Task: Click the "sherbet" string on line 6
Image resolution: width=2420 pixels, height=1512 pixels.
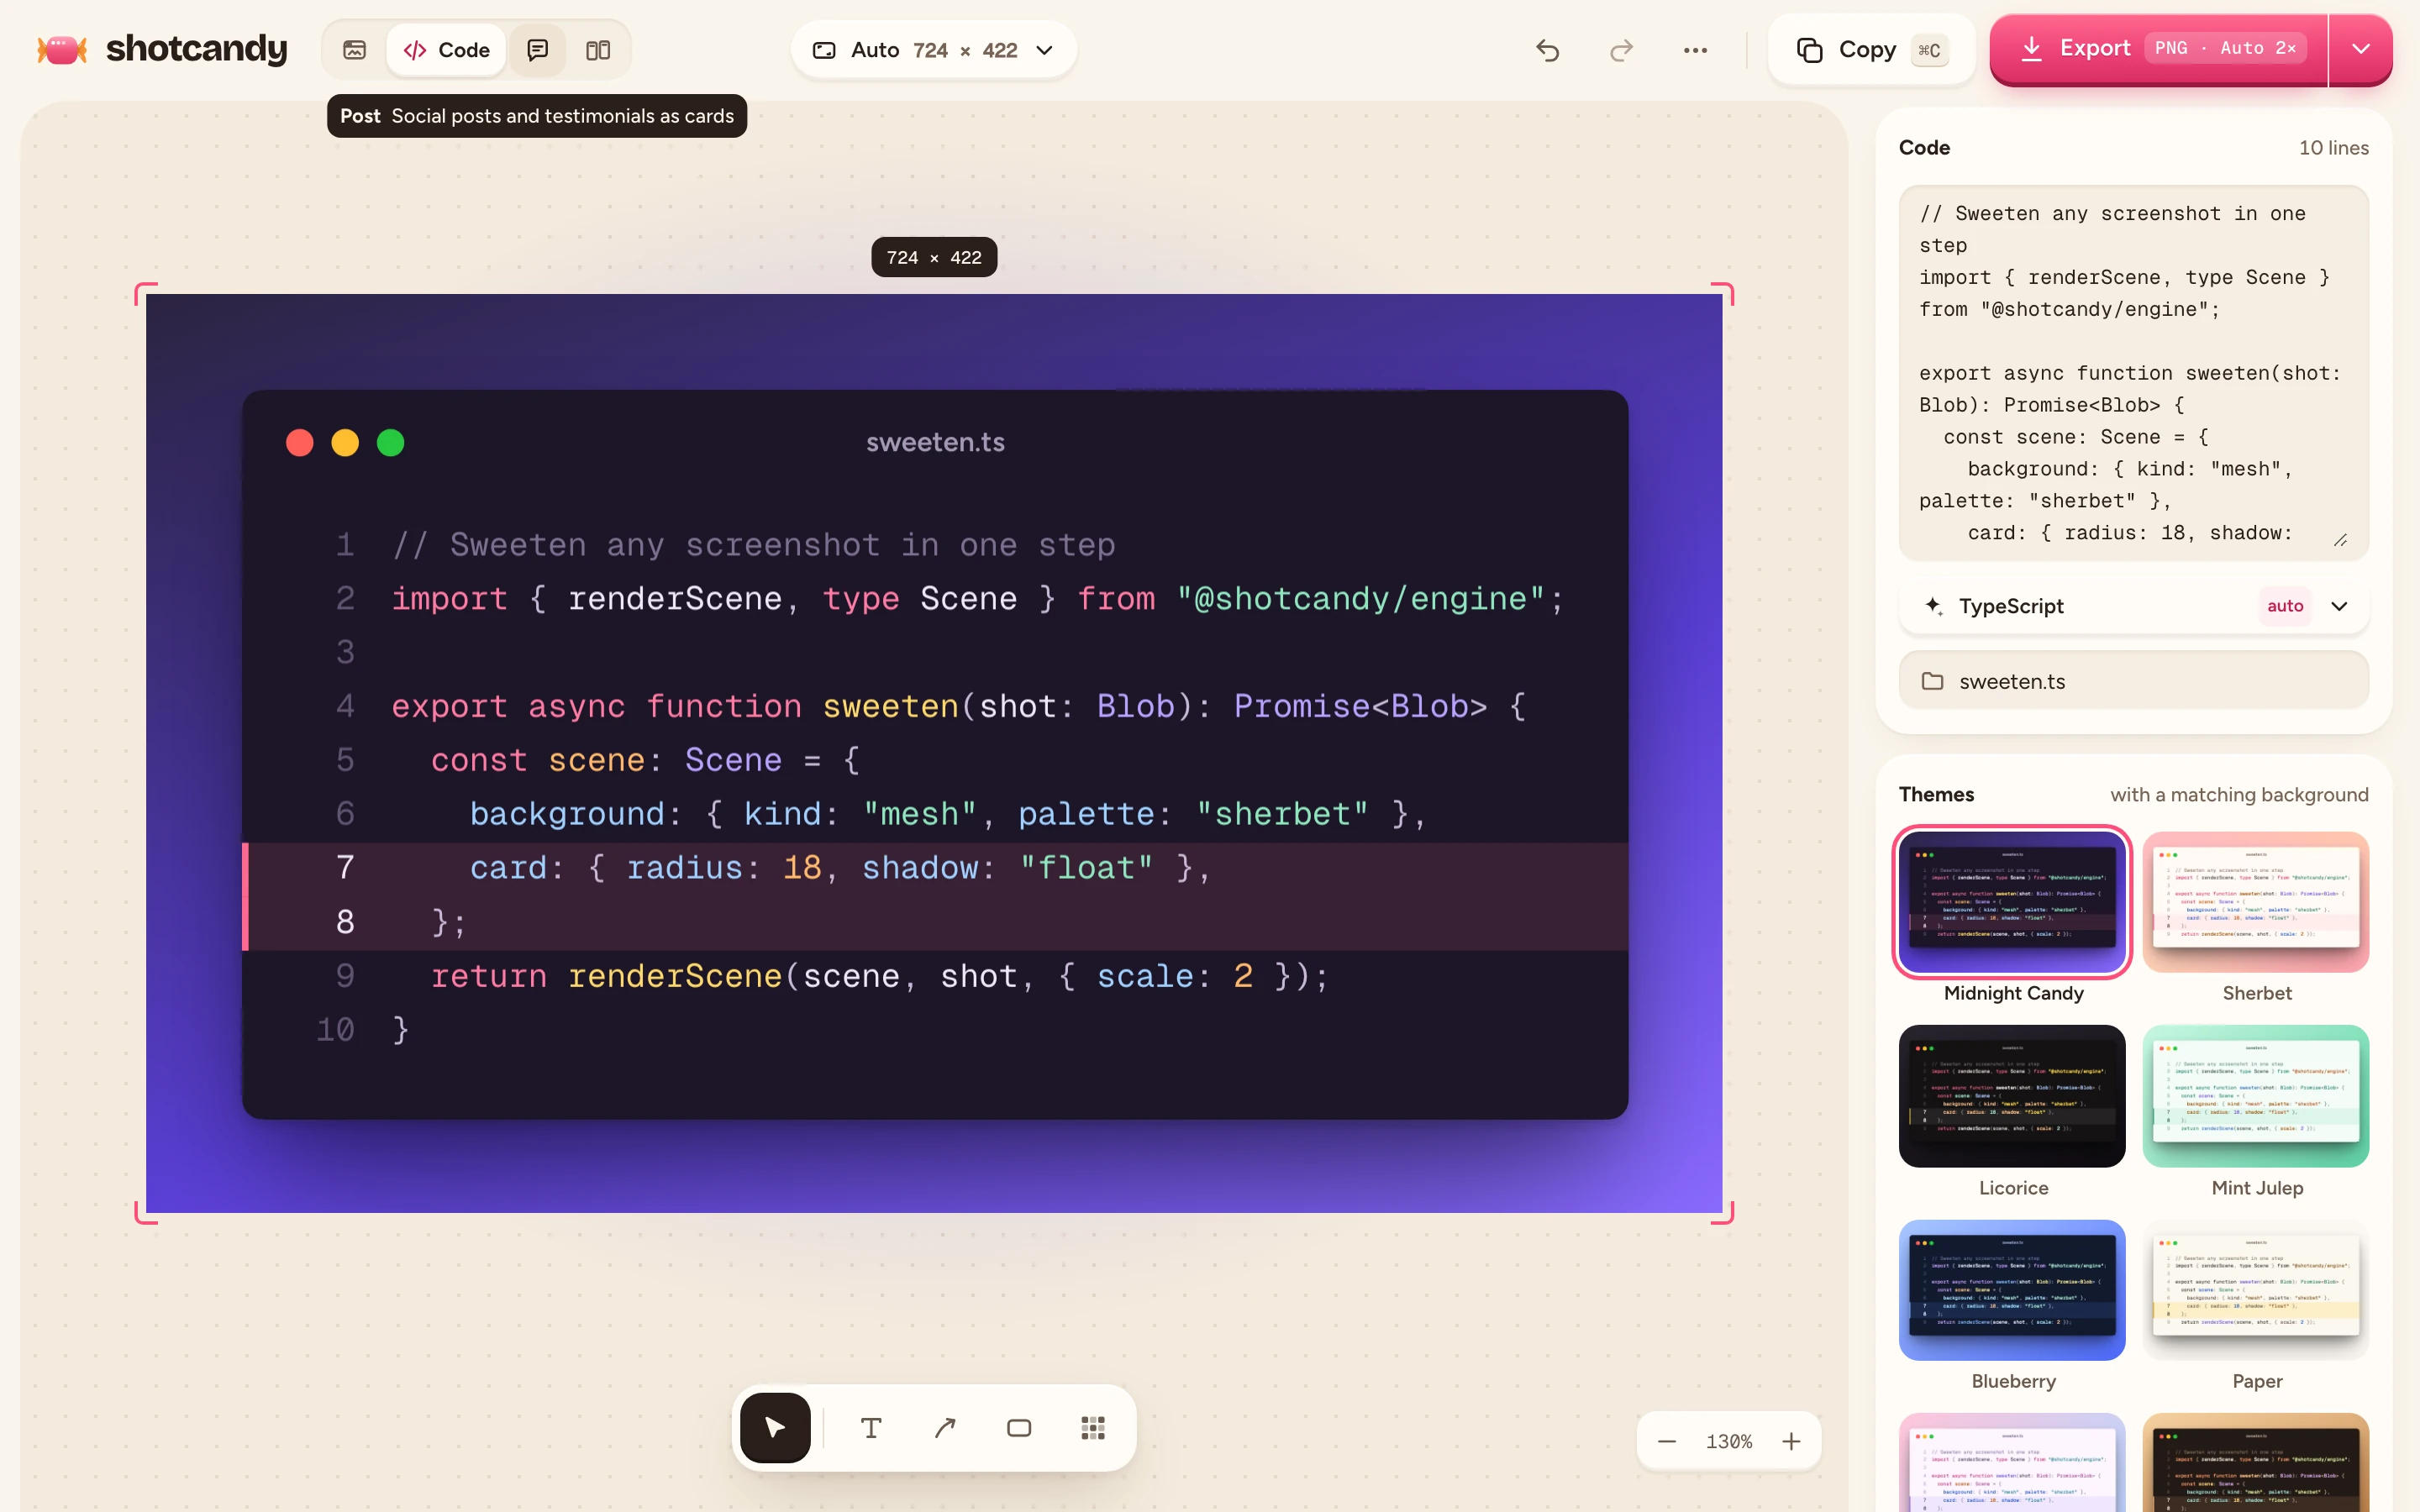Action: tap(1282, 814)
